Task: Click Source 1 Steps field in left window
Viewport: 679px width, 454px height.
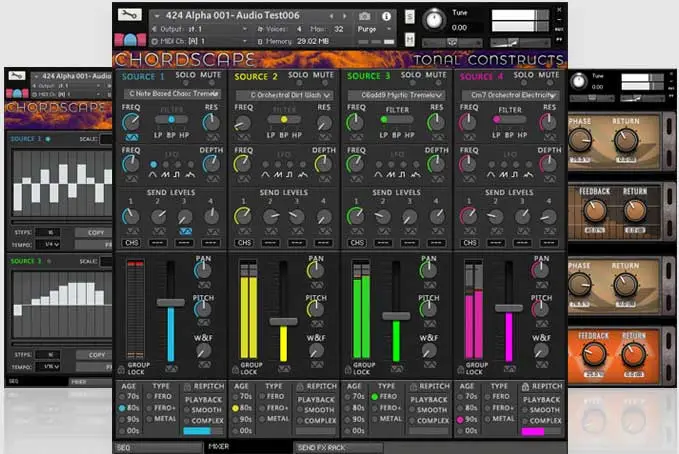Action: [48, 233]
